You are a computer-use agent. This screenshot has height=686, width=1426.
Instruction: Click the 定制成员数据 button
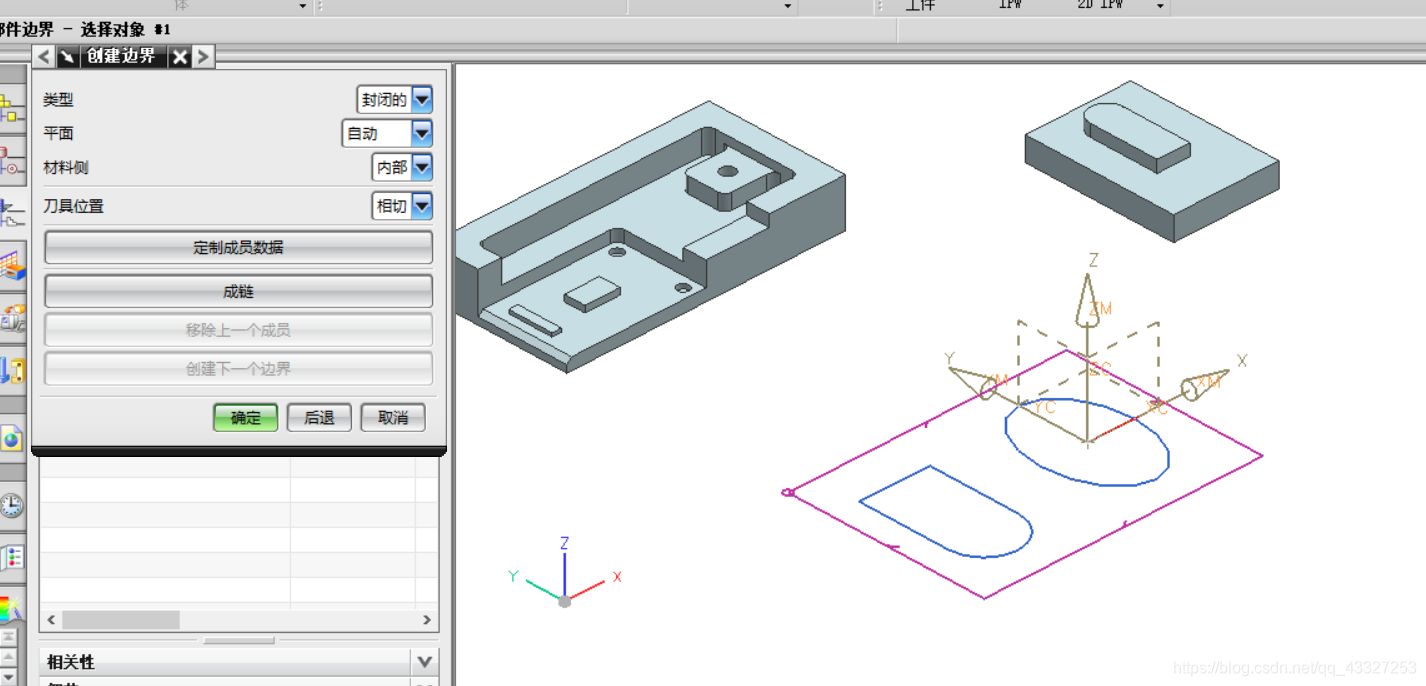coord(238,248)
